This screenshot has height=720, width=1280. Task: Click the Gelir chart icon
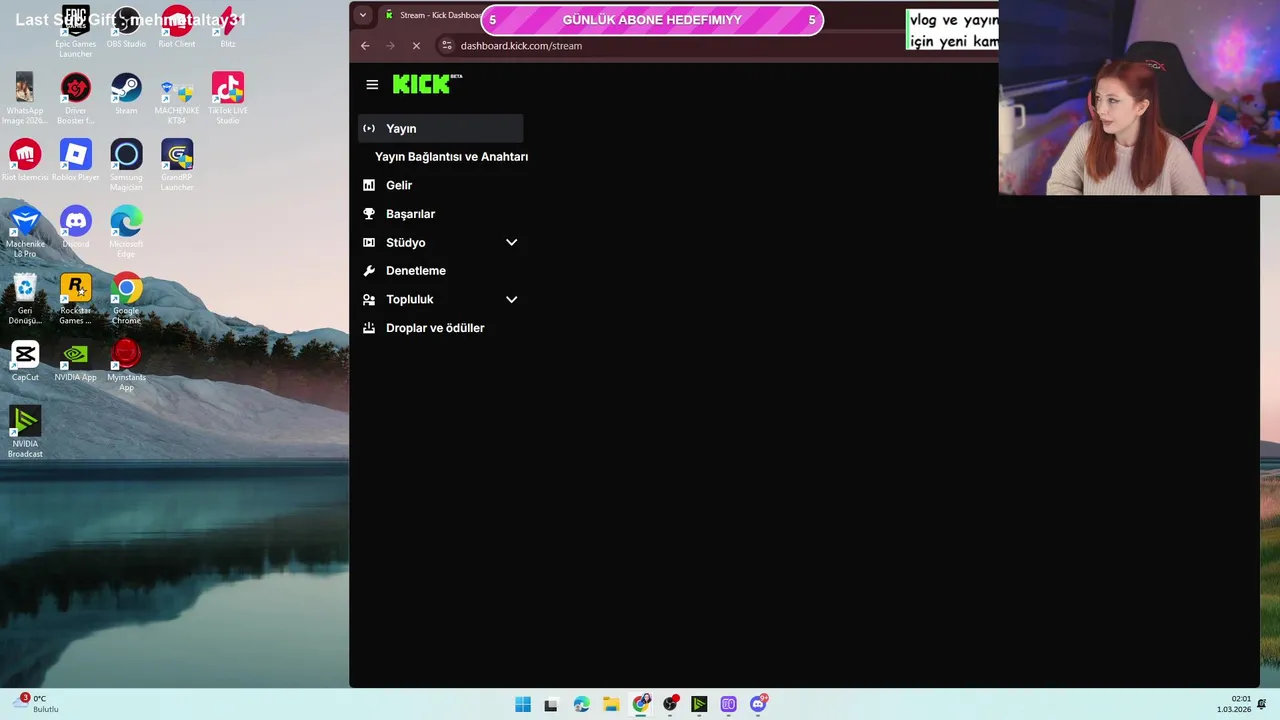[x=369, y=185]
